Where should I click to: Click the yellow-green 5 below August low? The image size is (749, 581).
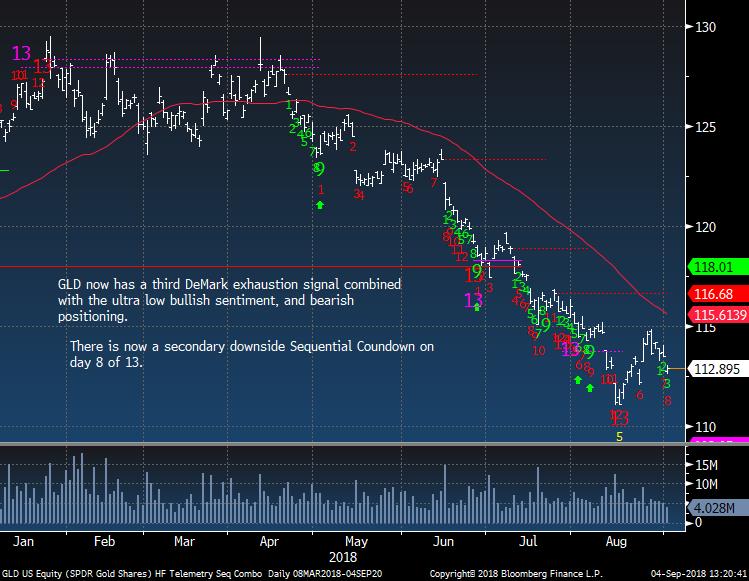(x=620, y=437)
